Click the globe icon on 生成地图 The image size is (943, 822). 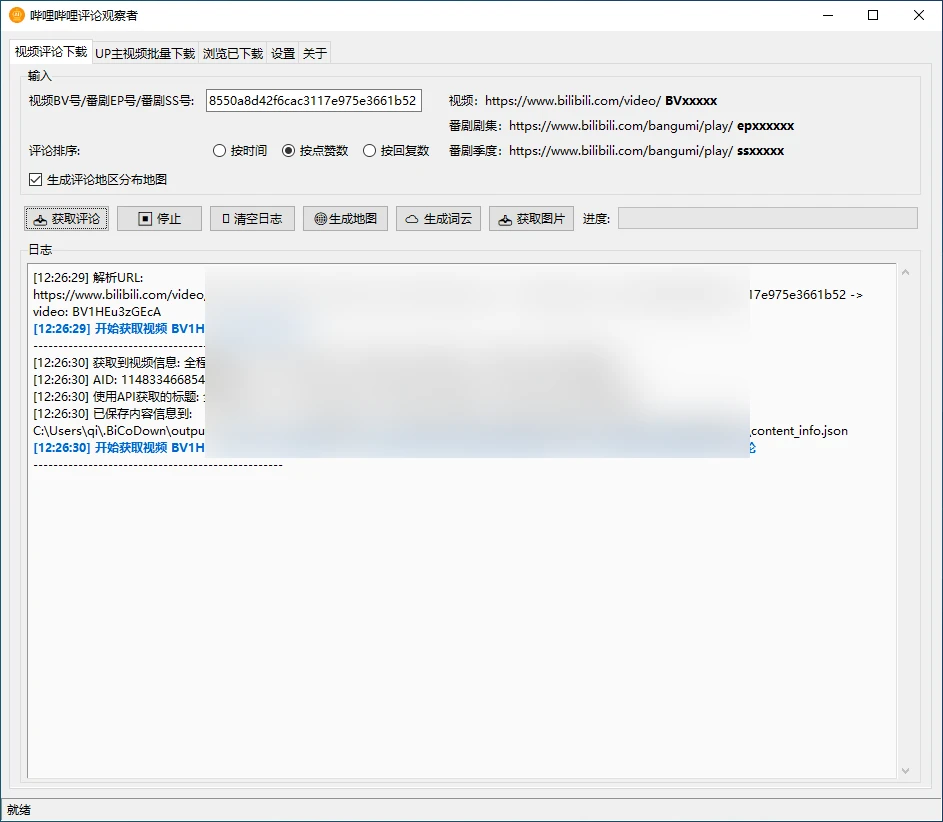click(x=320, y=219)
